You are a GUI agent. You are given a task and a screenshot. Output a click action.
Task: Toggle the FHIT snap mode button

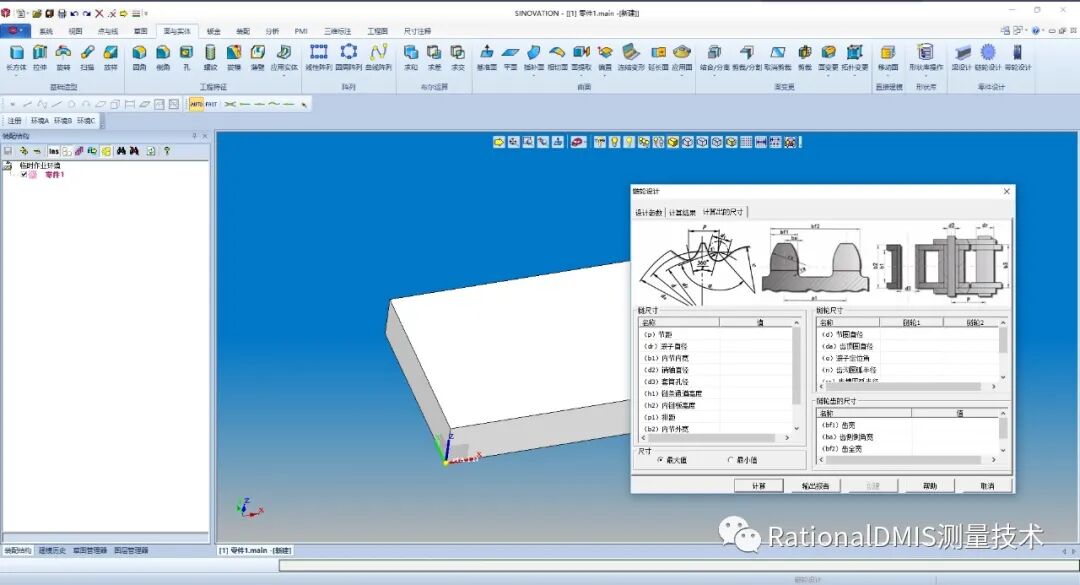[x=211, y=104]
